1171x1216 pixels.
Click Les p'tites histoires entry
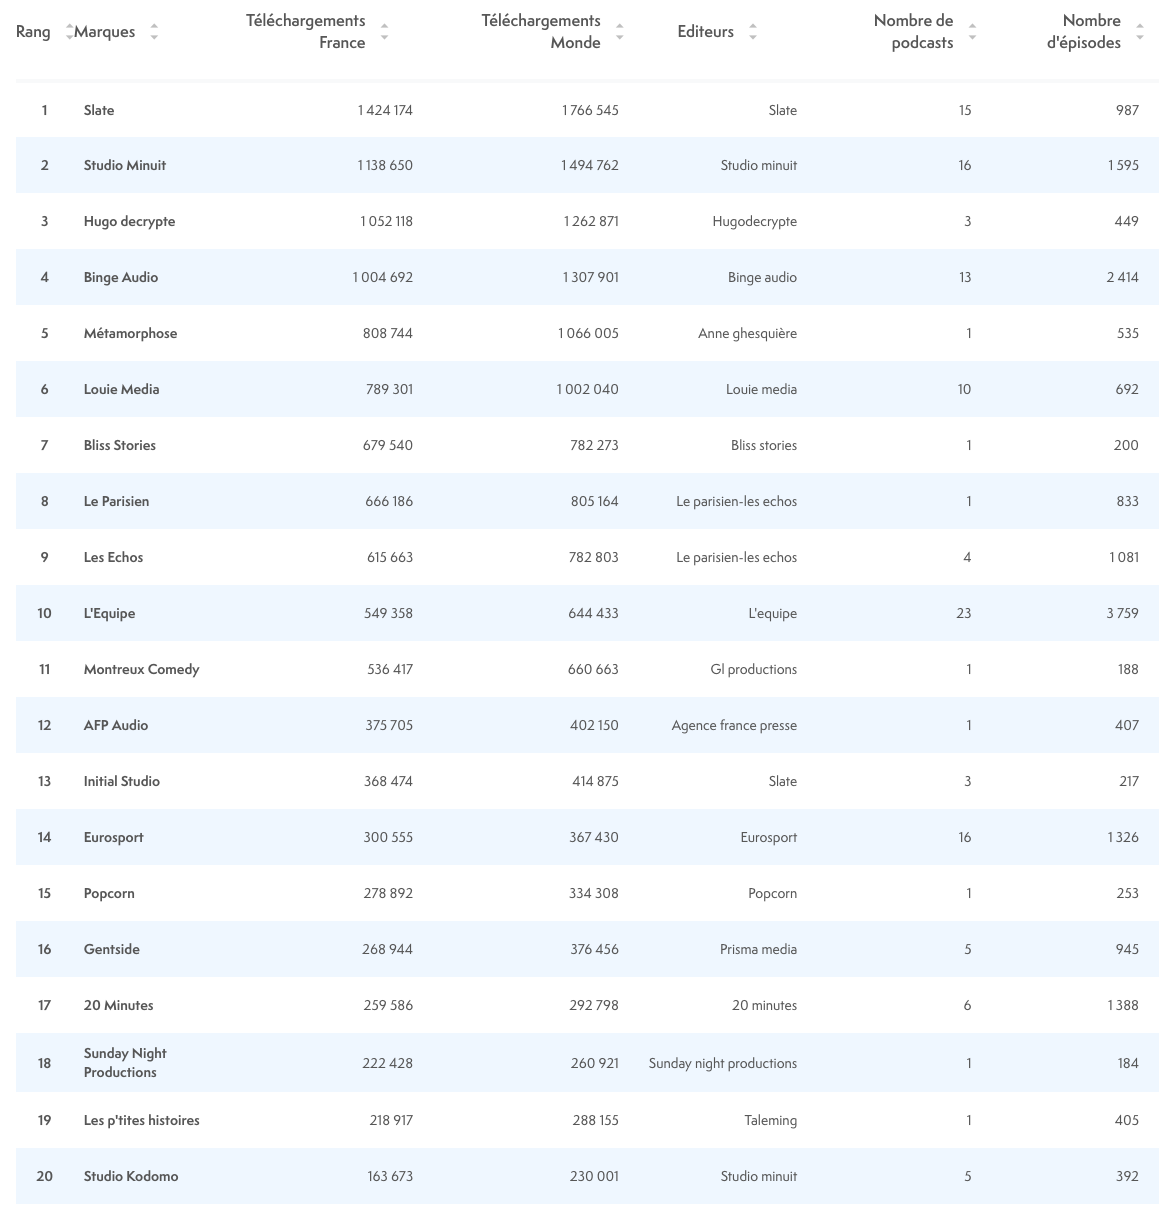(x=141, y=1120)
